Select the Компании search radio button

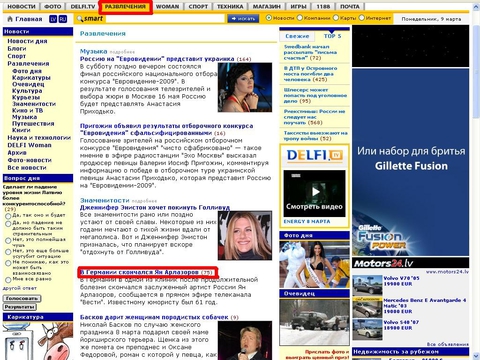pos(300,18)
